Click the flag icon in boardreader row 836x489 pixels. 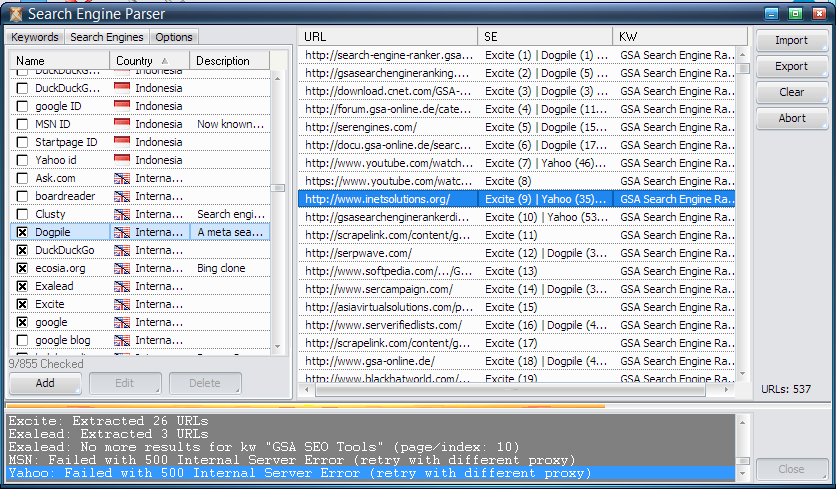(x=123, y=196)
